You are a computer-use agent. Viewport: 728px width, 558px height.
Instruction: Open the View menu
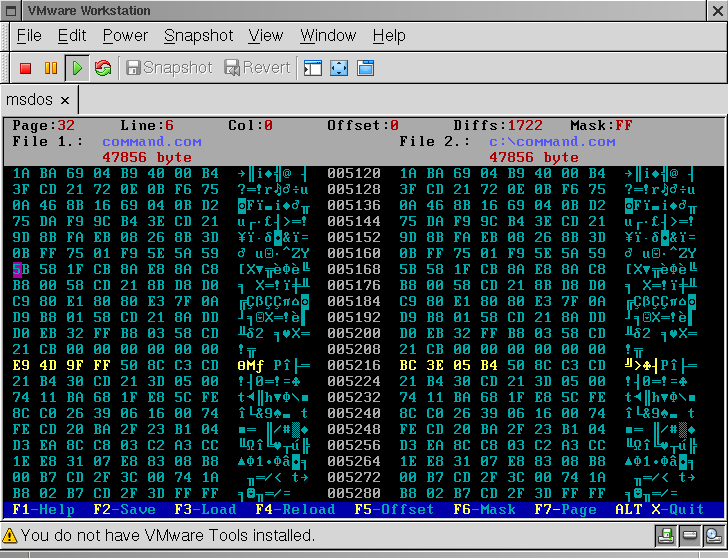[x=266, y=36]
